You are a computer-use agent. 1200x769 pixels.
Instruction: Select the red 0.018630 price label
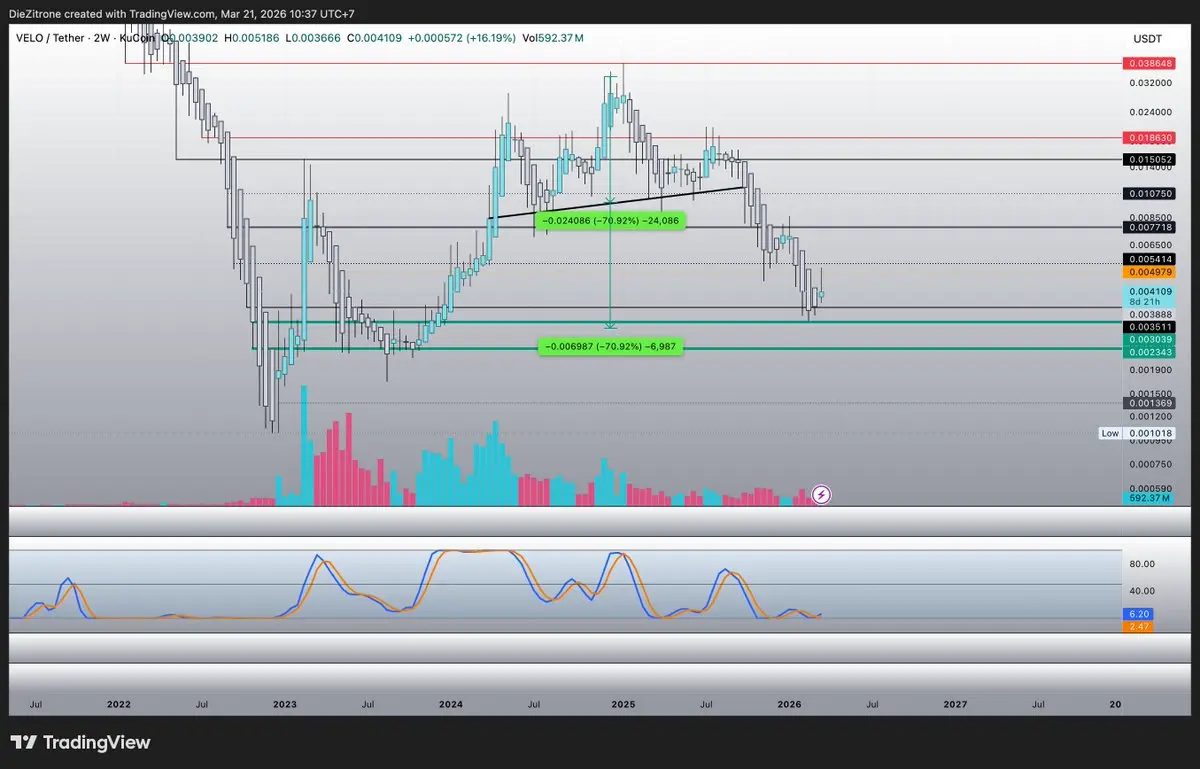1150,137
